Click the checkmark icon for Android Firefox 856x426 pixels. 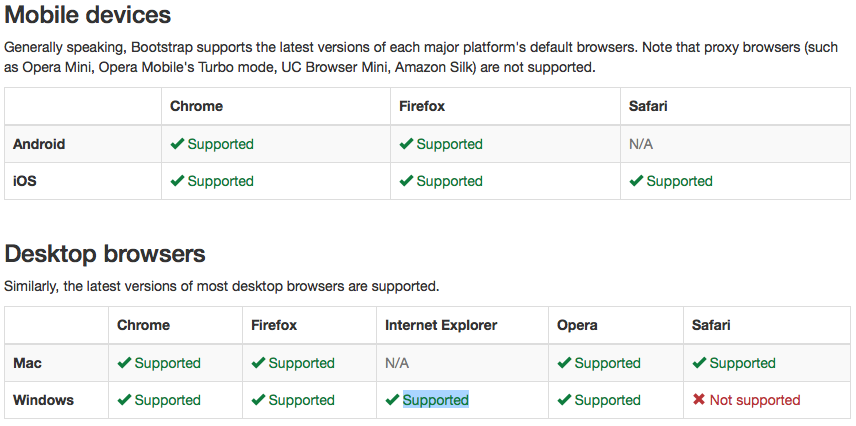(x=406, y=144)
